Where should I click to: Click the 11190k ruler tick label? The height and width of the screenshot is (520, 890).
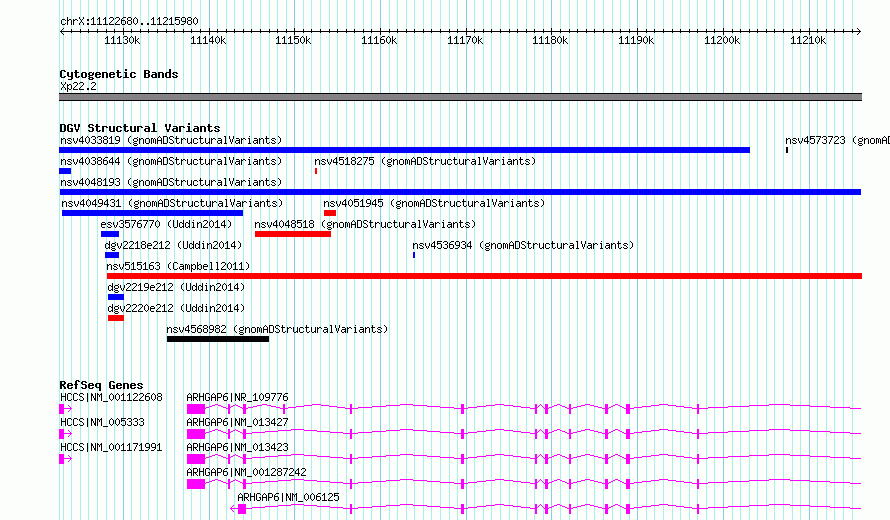click(636, 40)
